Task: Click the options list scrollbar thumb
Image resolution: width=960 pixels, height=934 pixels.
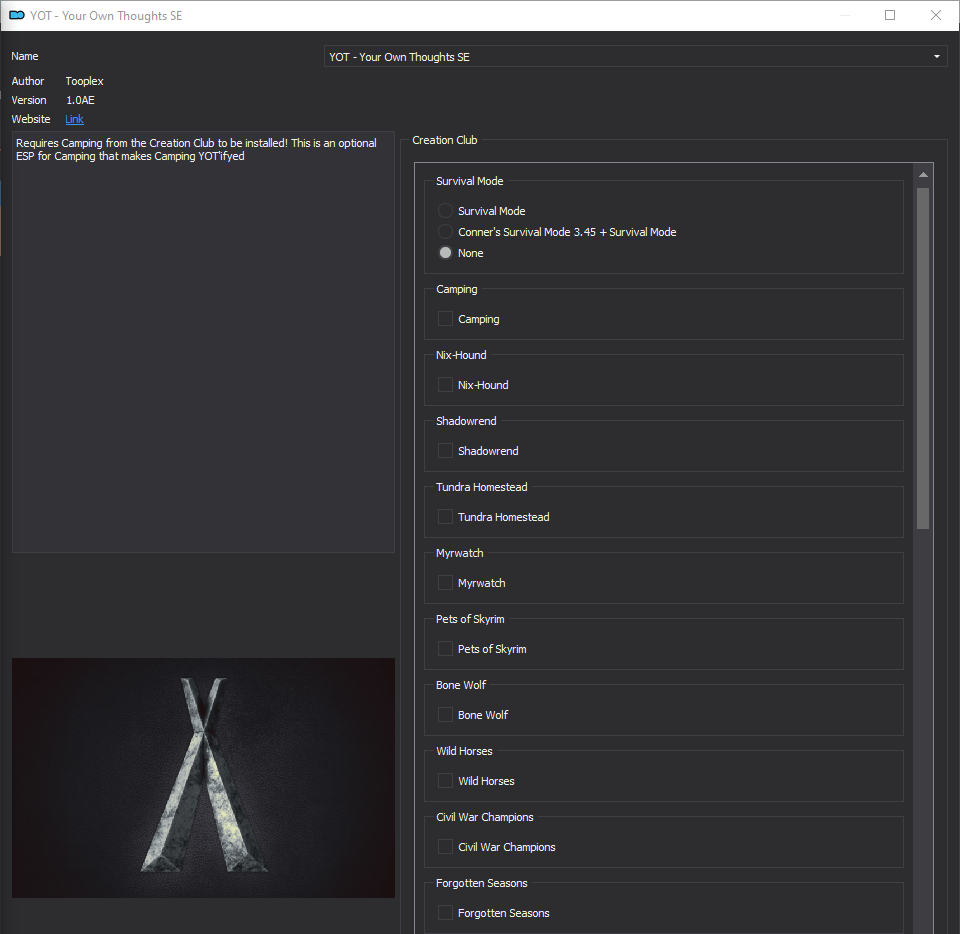Action: [x=923, y=358]
